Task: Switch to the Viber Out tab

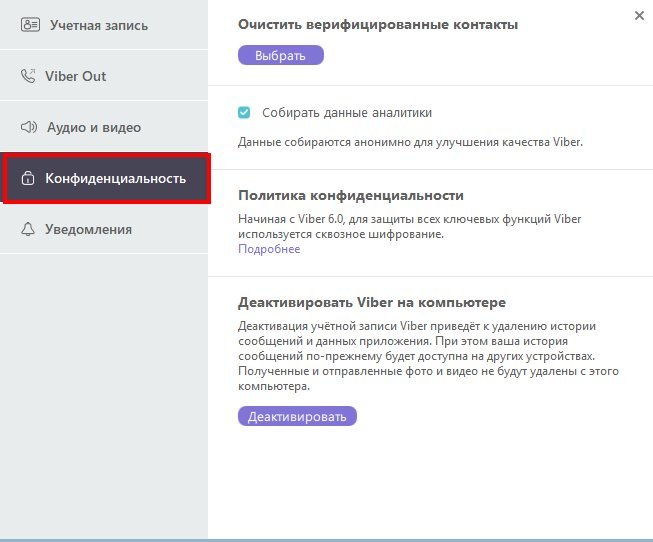Action: [75, 76]
